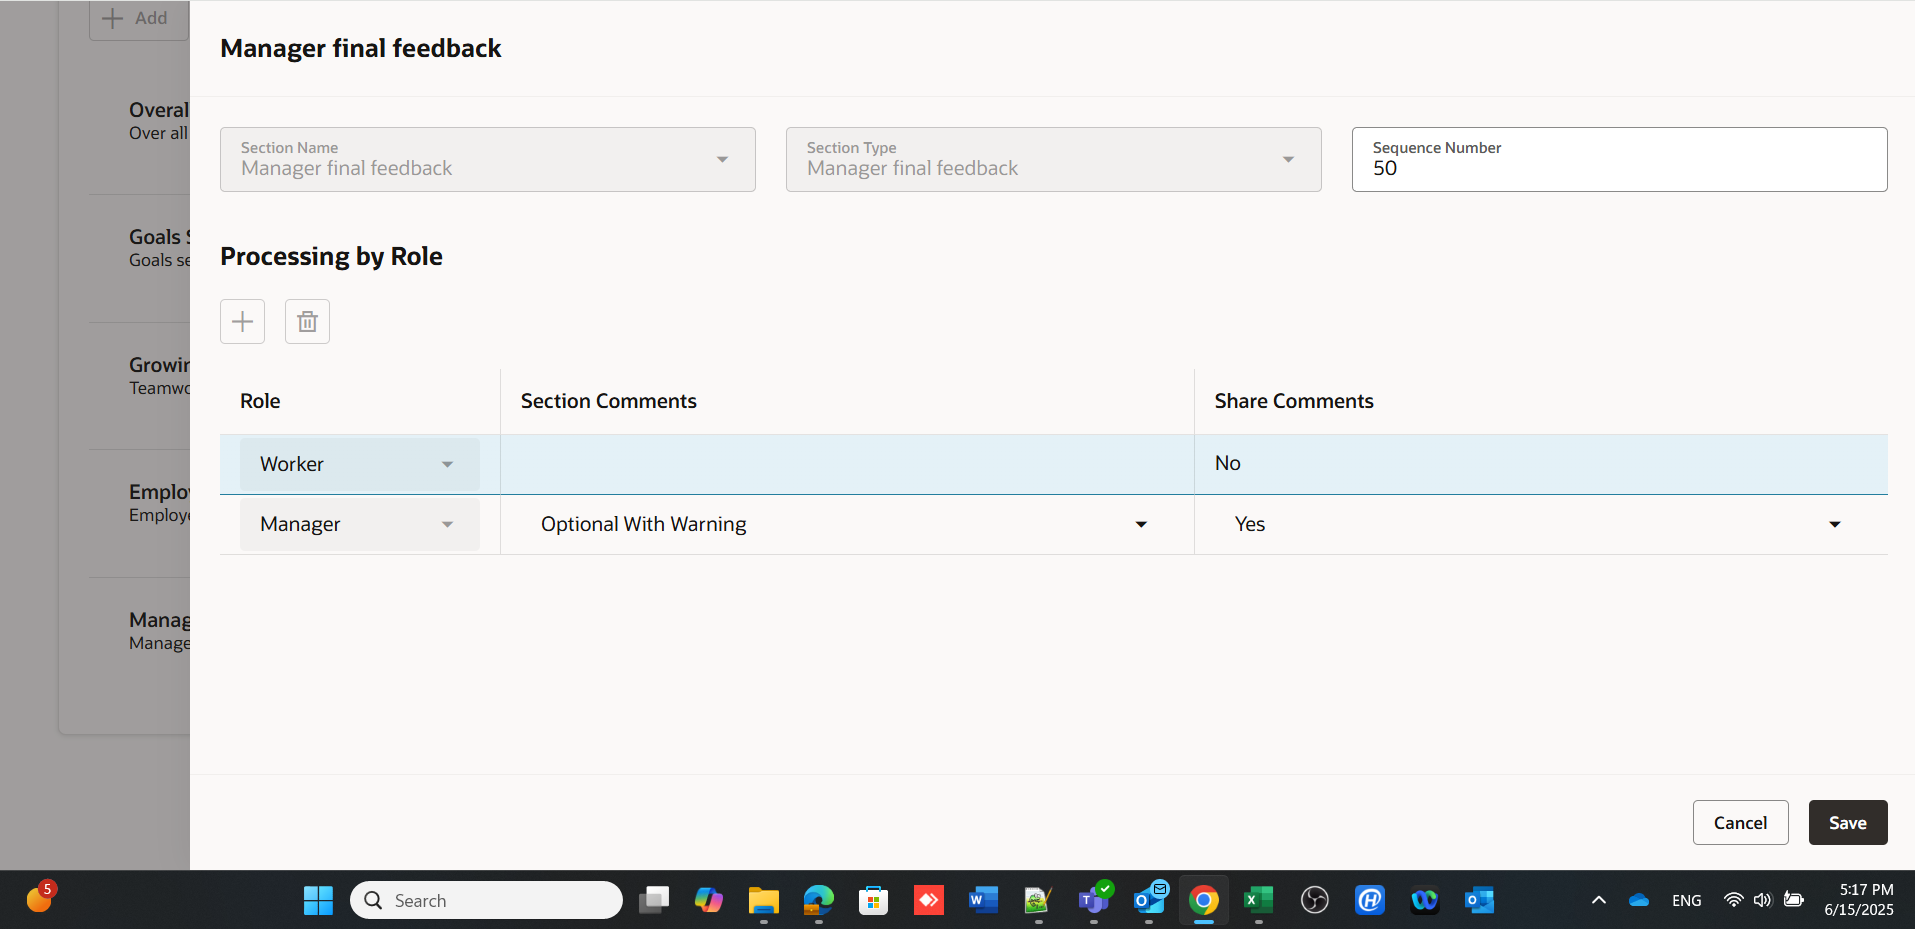1915x929 pixels.
Task: Show hidden system tray icons
Action: click(1599, 900)
